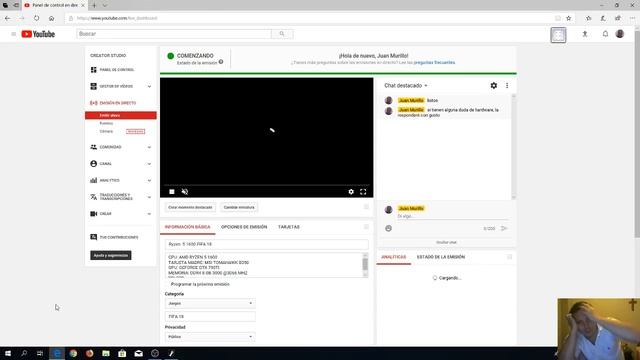Send the chat message arrow
Screen dimensions: 640x360
point(504,229)
